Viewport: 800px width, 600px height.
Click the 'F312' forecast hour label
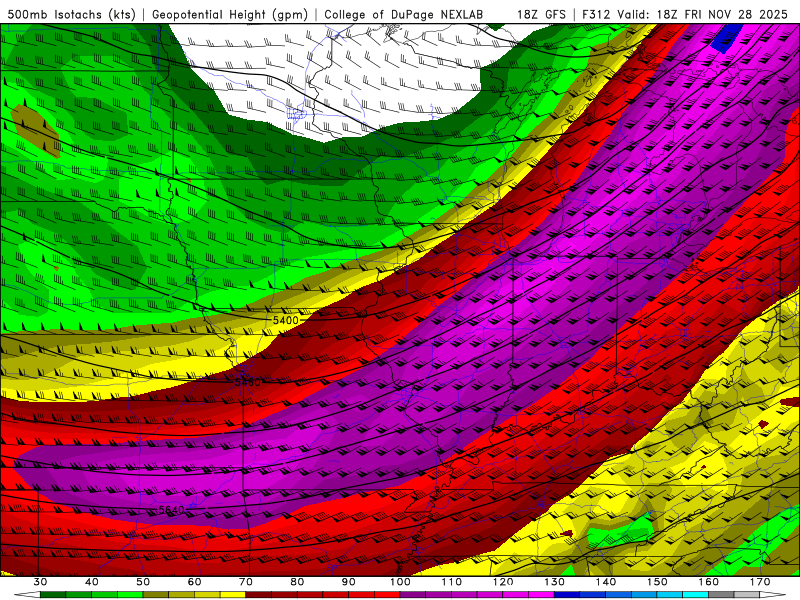[x=596, y=14]
